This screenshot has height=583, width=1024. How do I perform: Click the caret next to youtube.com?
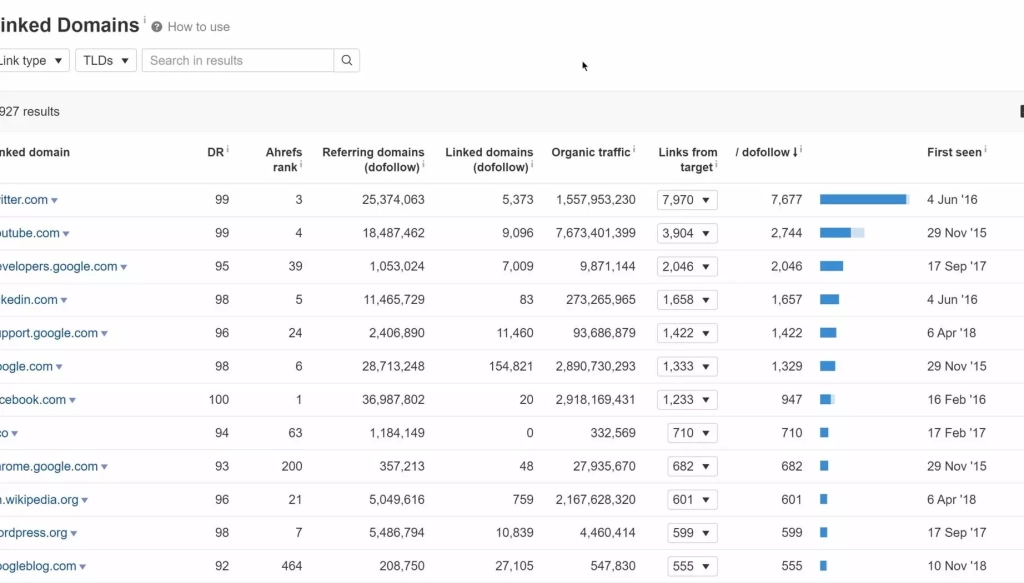(66, 234)
